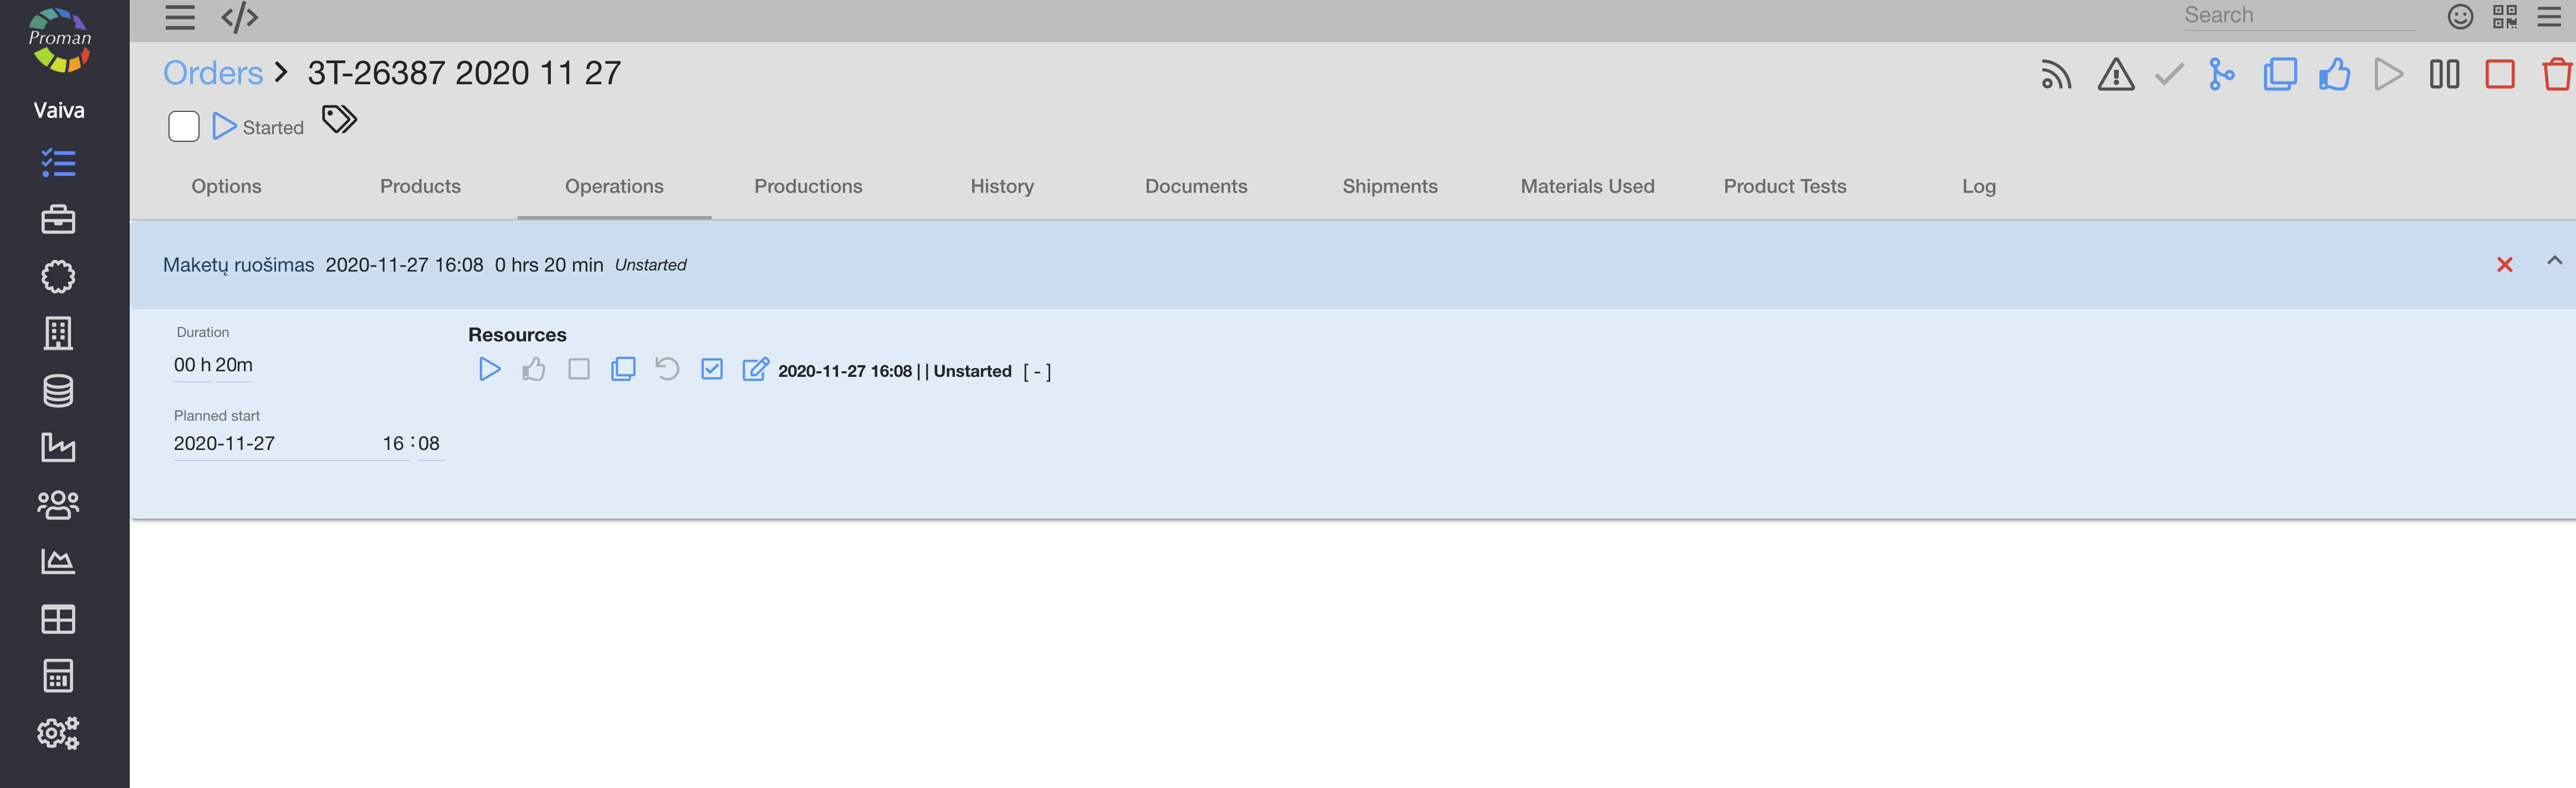The width and height of the screenshot is (2576, 788).
Task: Open the Materials Used tab
Action: coord(1587,187)
